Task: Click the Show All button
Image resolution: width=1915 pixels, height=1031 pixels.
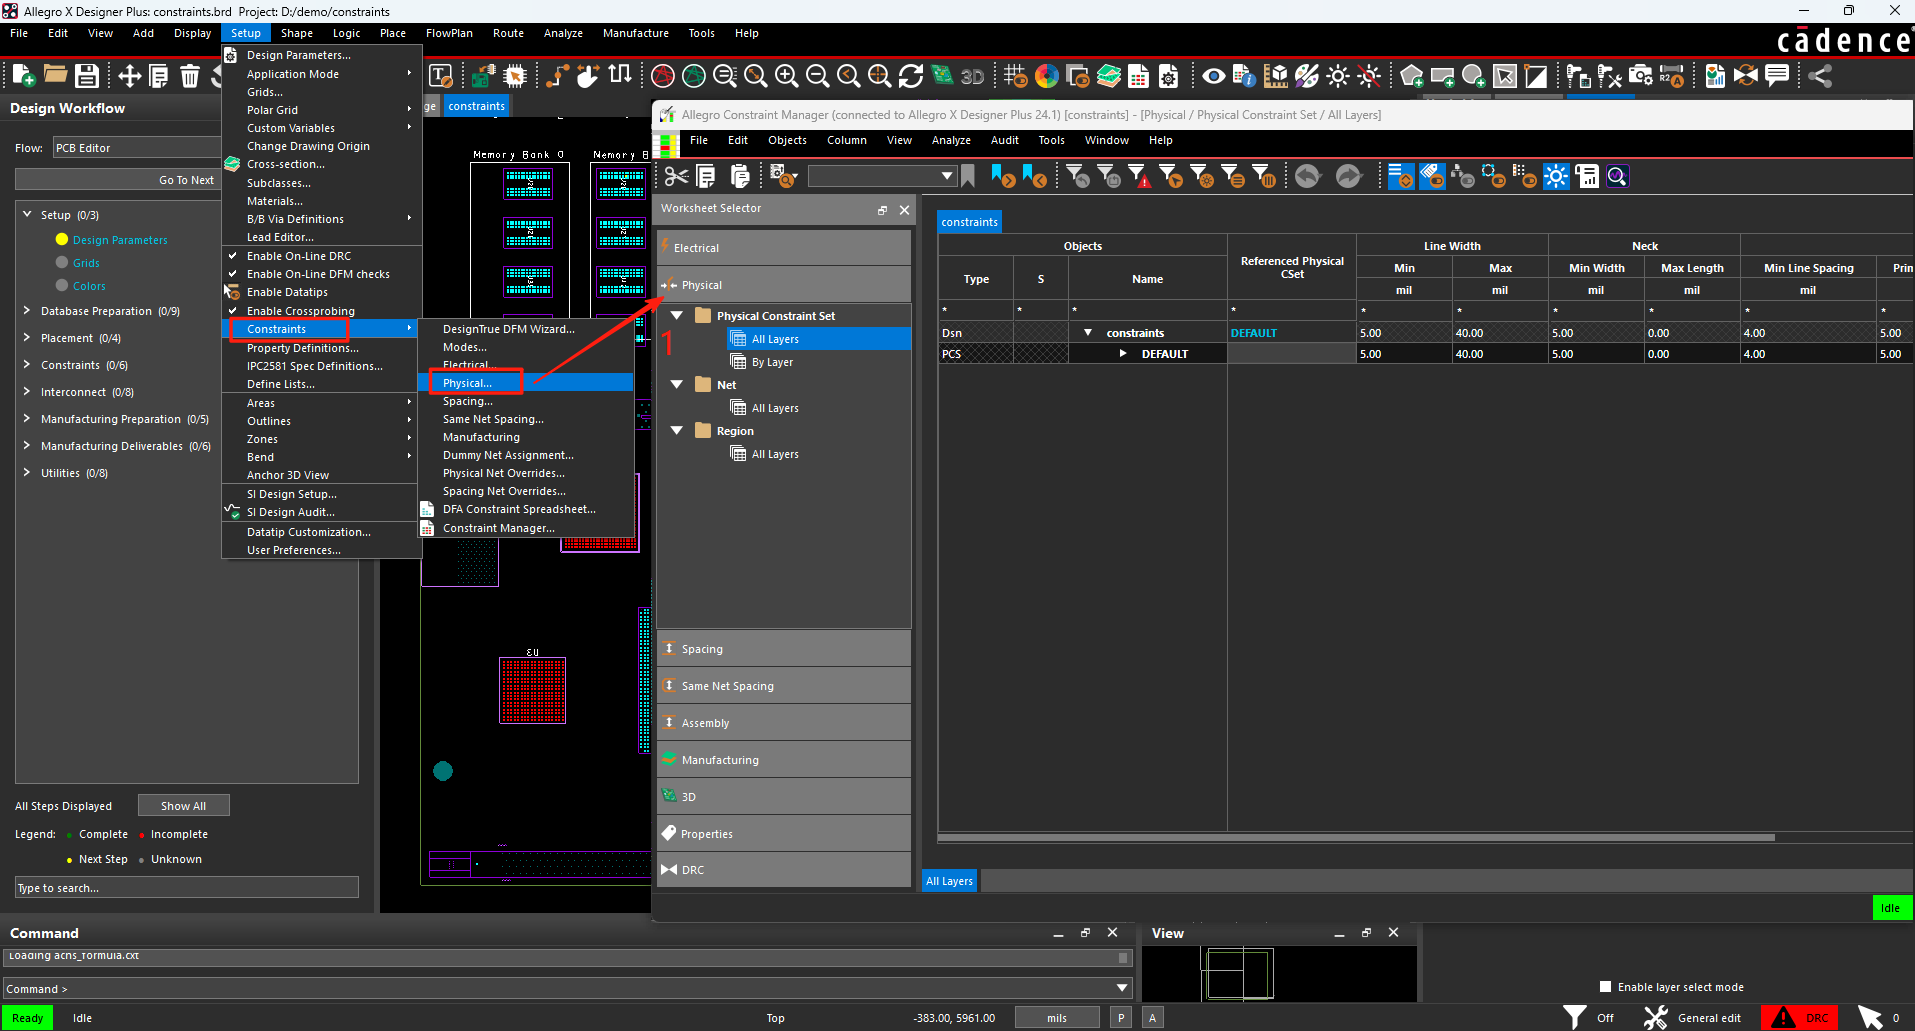Action: coord(183,806)
